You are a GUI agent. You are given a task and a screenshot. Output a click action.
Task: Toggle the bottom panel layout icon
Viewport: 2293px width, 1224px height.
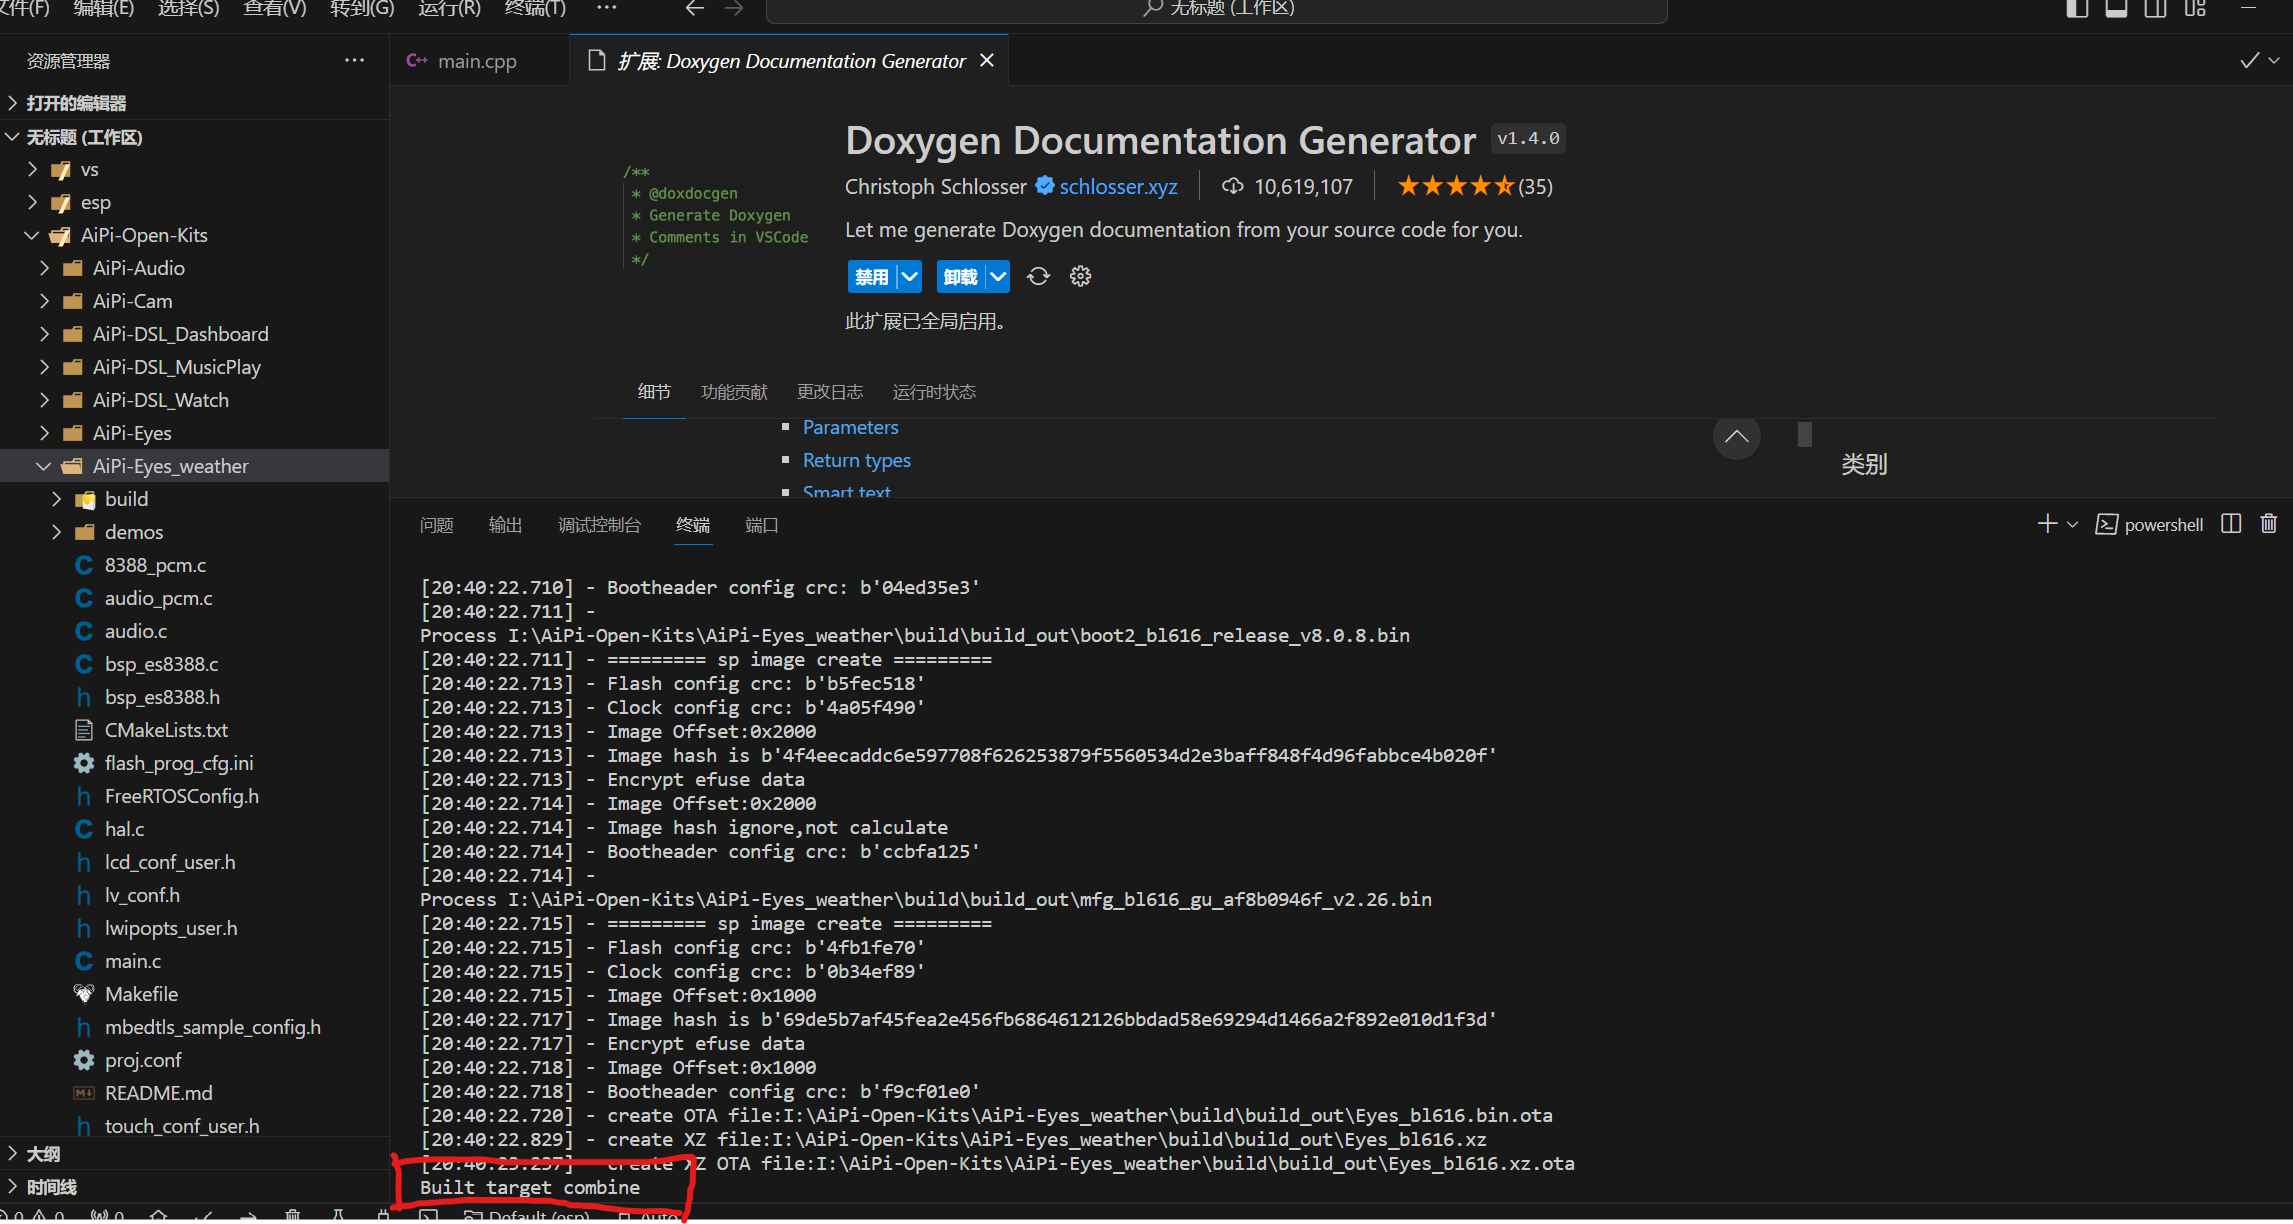tap(2116, 8)
